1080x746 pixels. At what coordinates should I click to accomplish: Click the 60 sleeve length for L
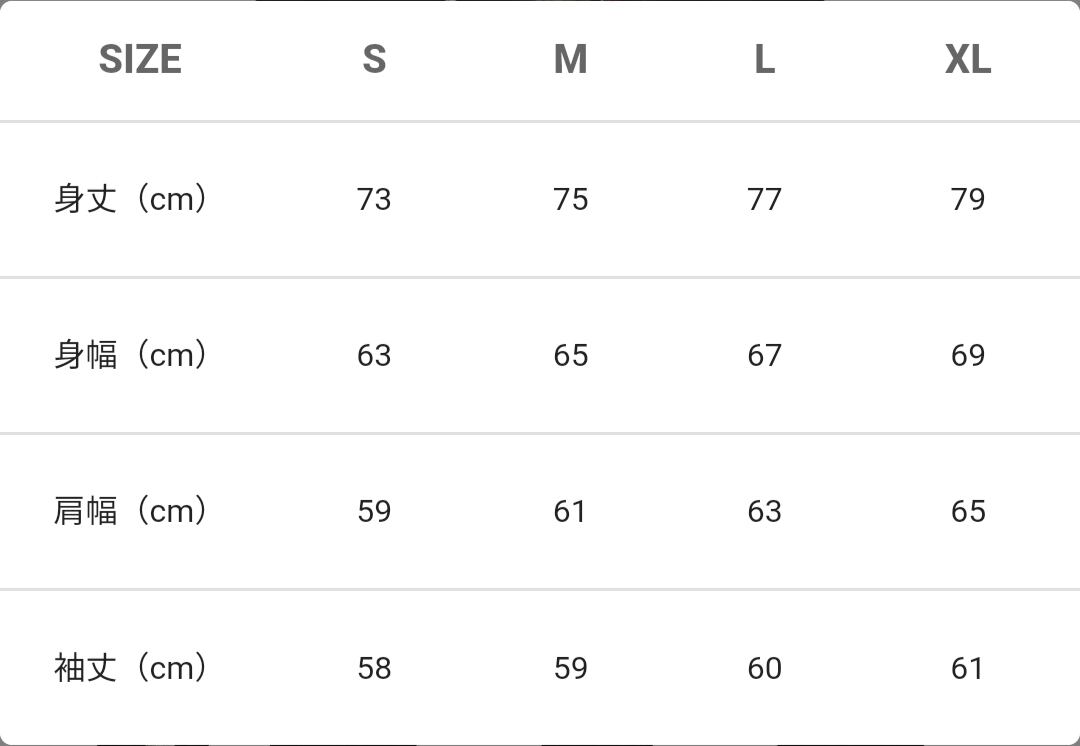(x=764, y=667)
